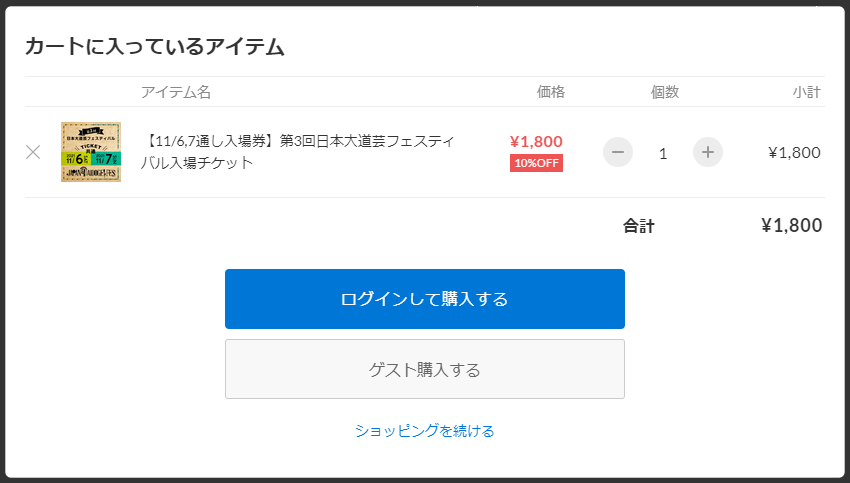Click the 10%OFF discount badge
The image size is (850, 483).
(x=536, y=163)
